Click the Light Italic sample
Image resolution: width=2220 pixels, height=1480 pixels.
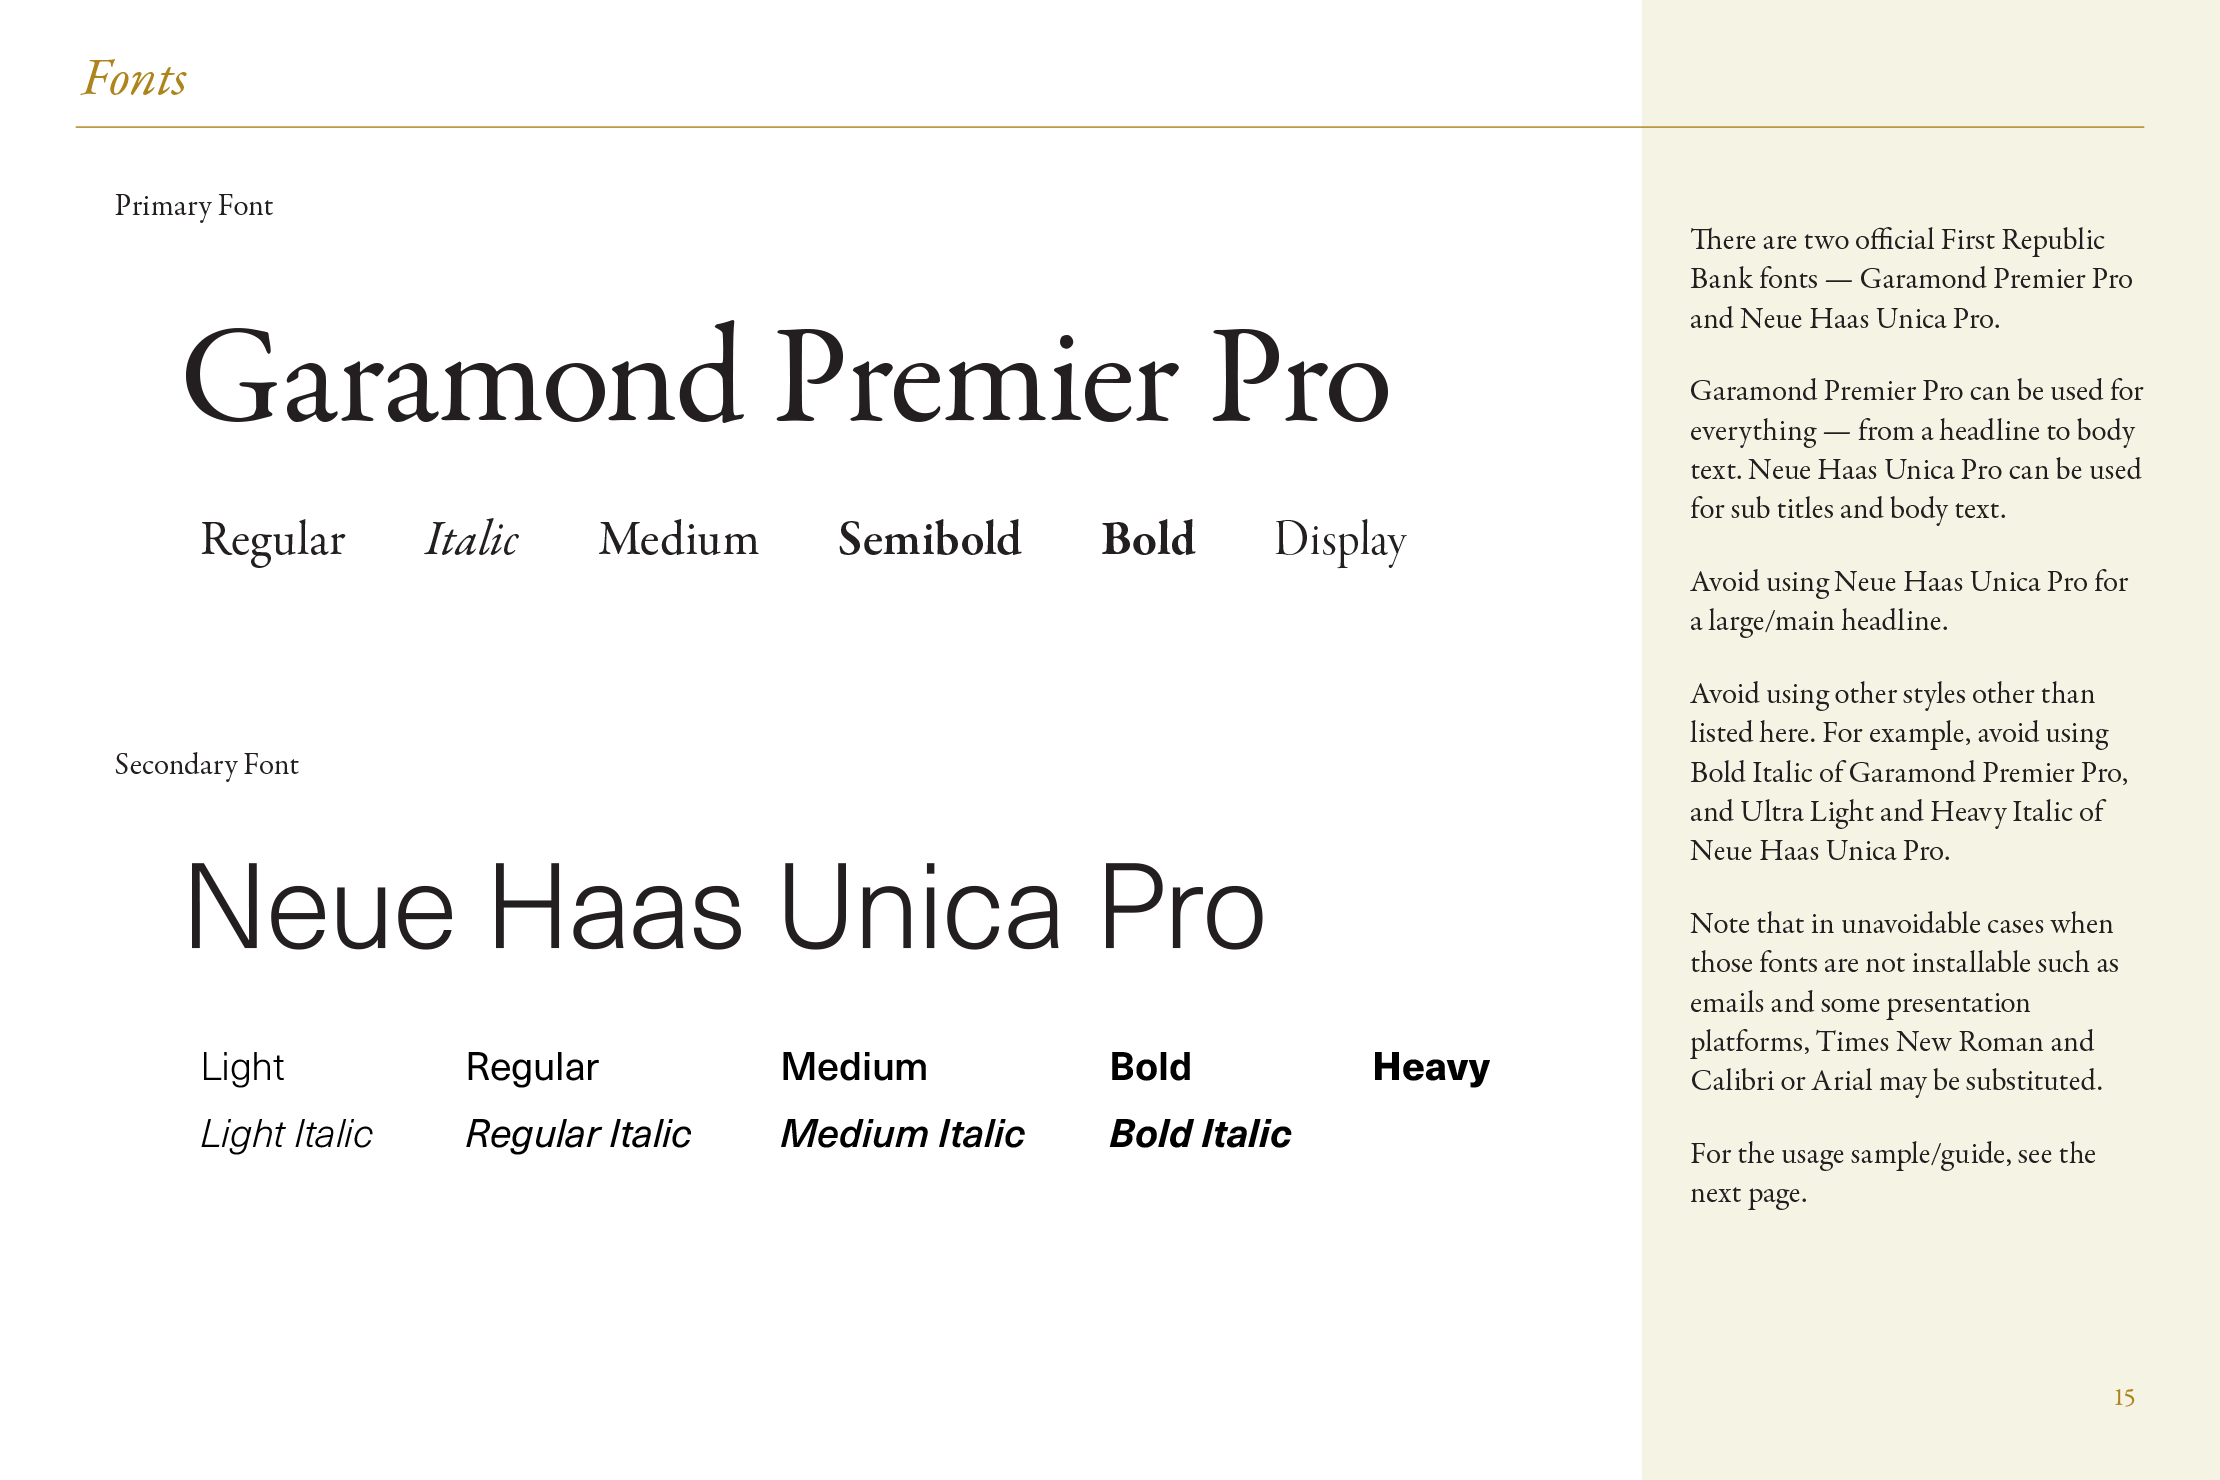tap(286, 1135)
